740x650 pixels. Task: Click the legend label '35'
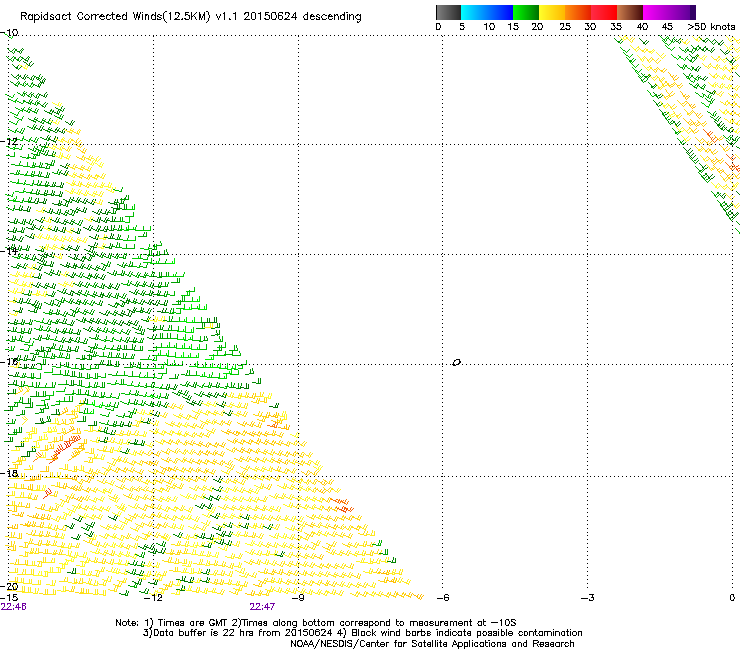tap(616, 27)
